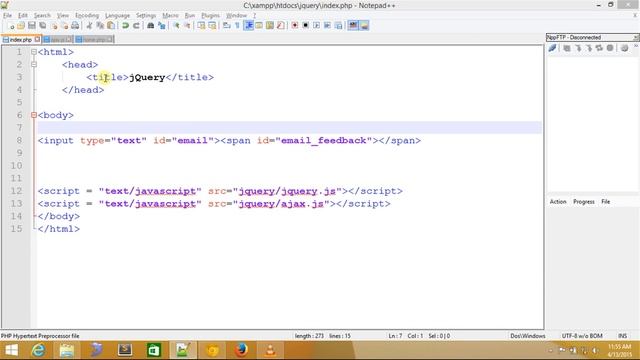
Task: Click the NppFTP refresh icon
Action: (599, 48)
